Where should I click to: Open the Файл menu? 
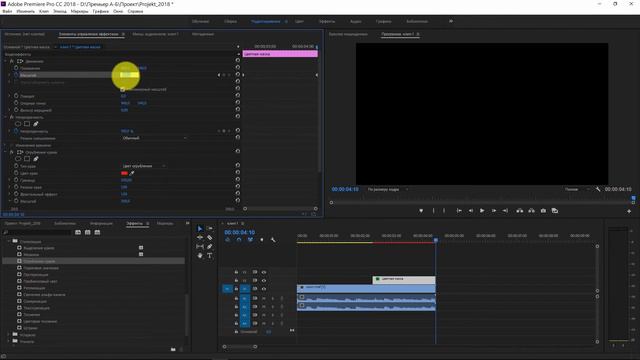click(7, 11)
